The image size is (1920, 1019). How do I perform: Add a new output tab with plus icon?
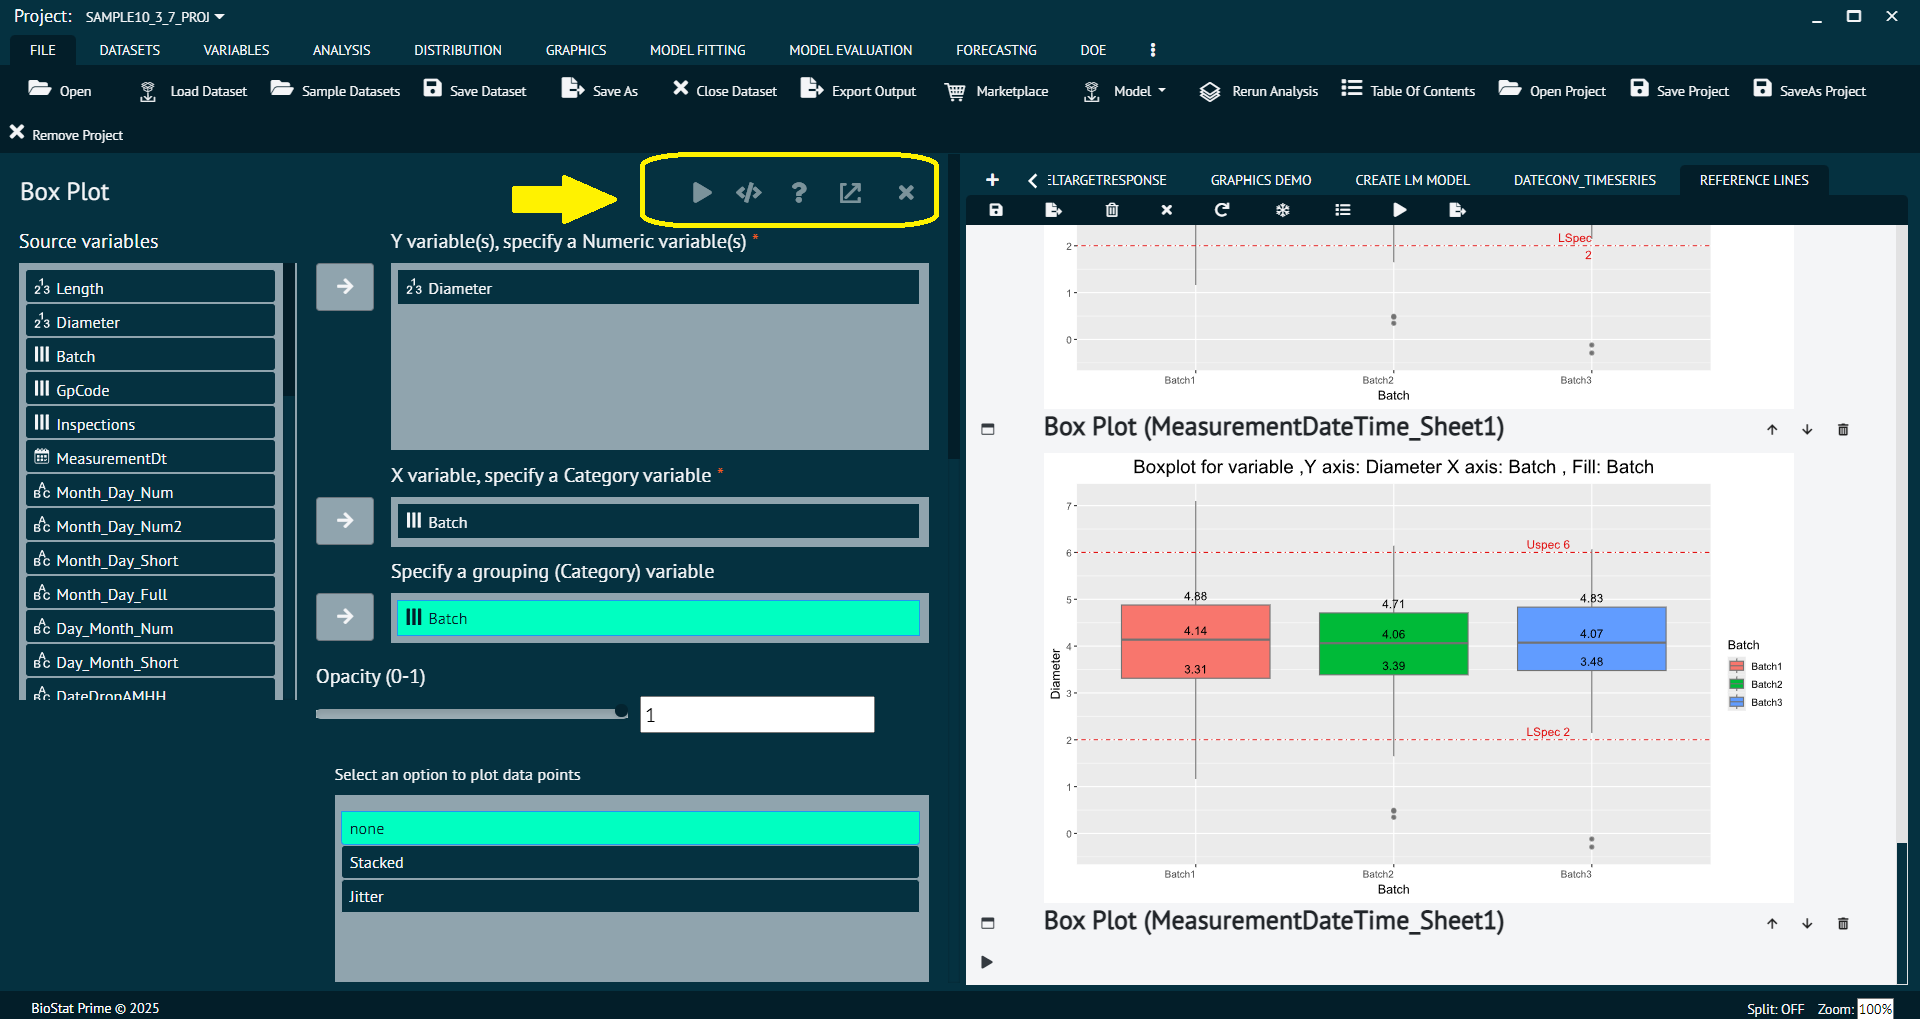coord(992,180)
